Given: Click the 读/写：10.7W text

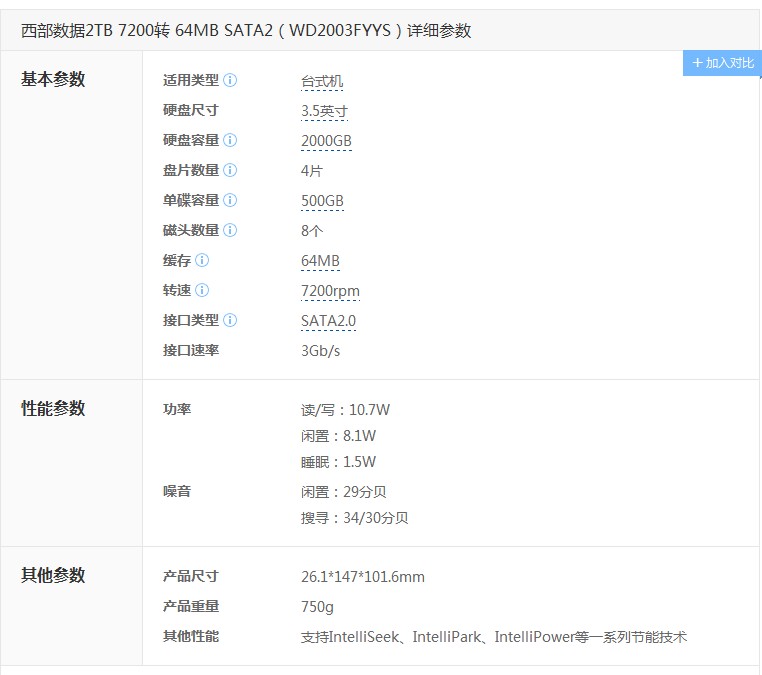Looking at the screenshot, I should (345, 410).
